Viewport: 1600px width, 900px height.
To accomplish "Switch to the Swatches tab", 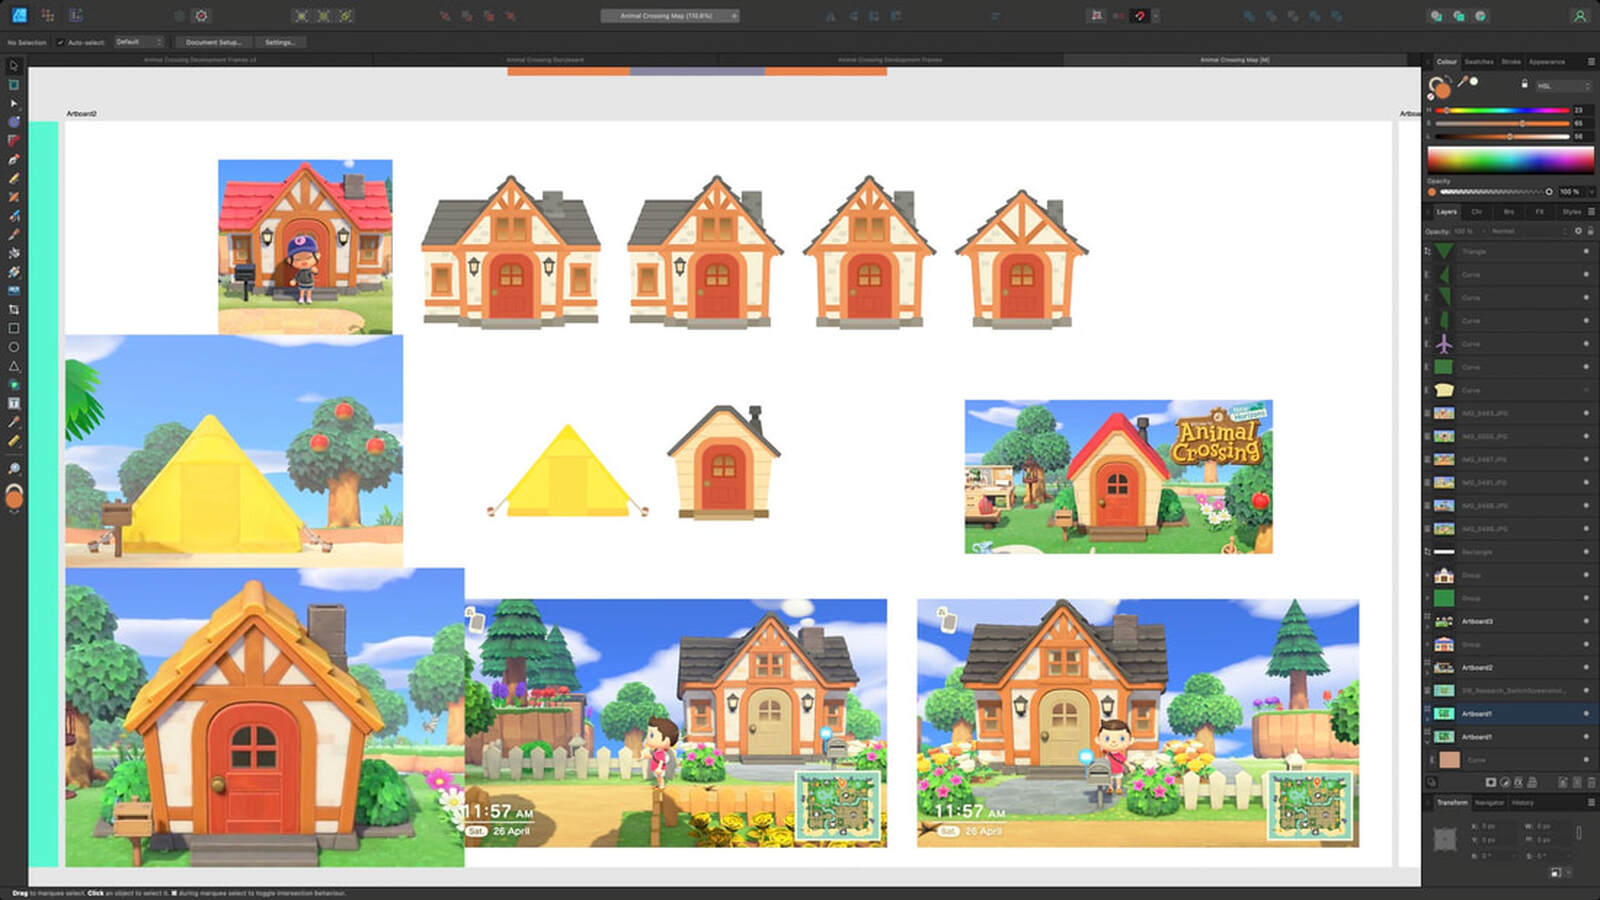I will point(1479,61).
